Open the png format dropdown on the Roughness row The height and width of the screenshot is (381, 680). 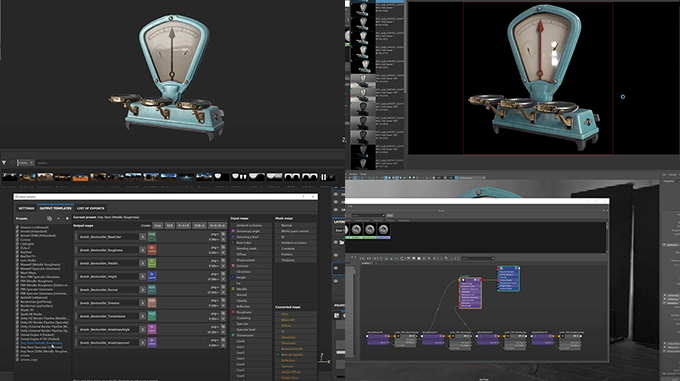coord(215,248)
